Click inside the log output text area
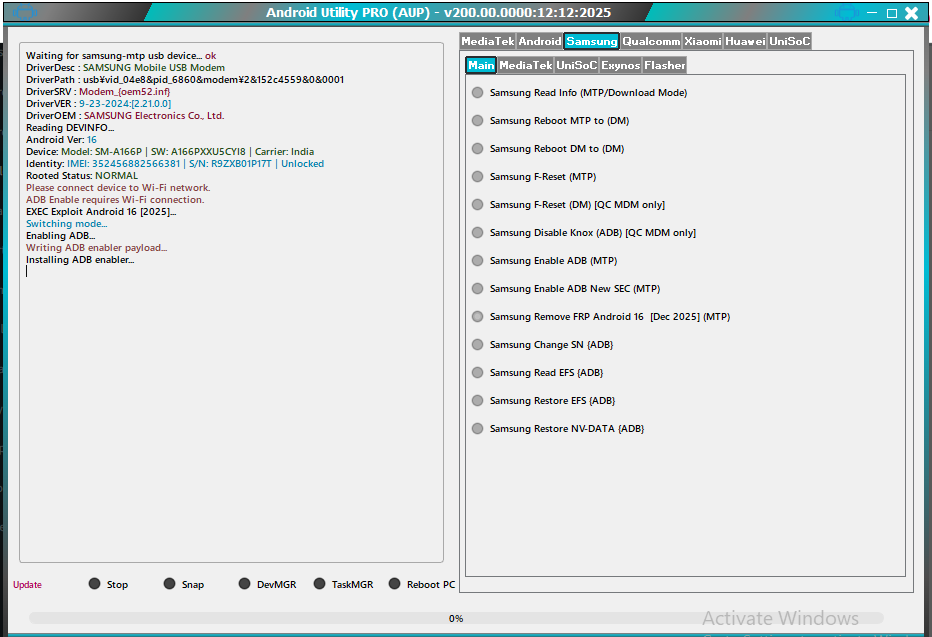 pyautogui.click(x=231, y=400)
